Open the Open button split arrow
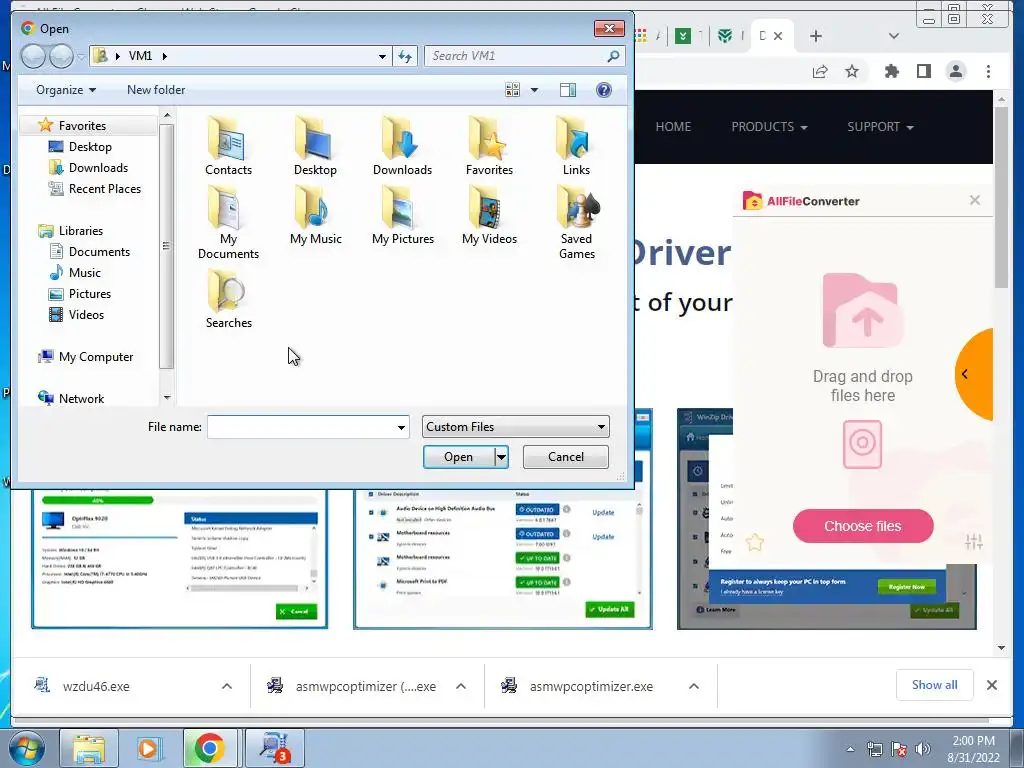 tap(501, 457)
